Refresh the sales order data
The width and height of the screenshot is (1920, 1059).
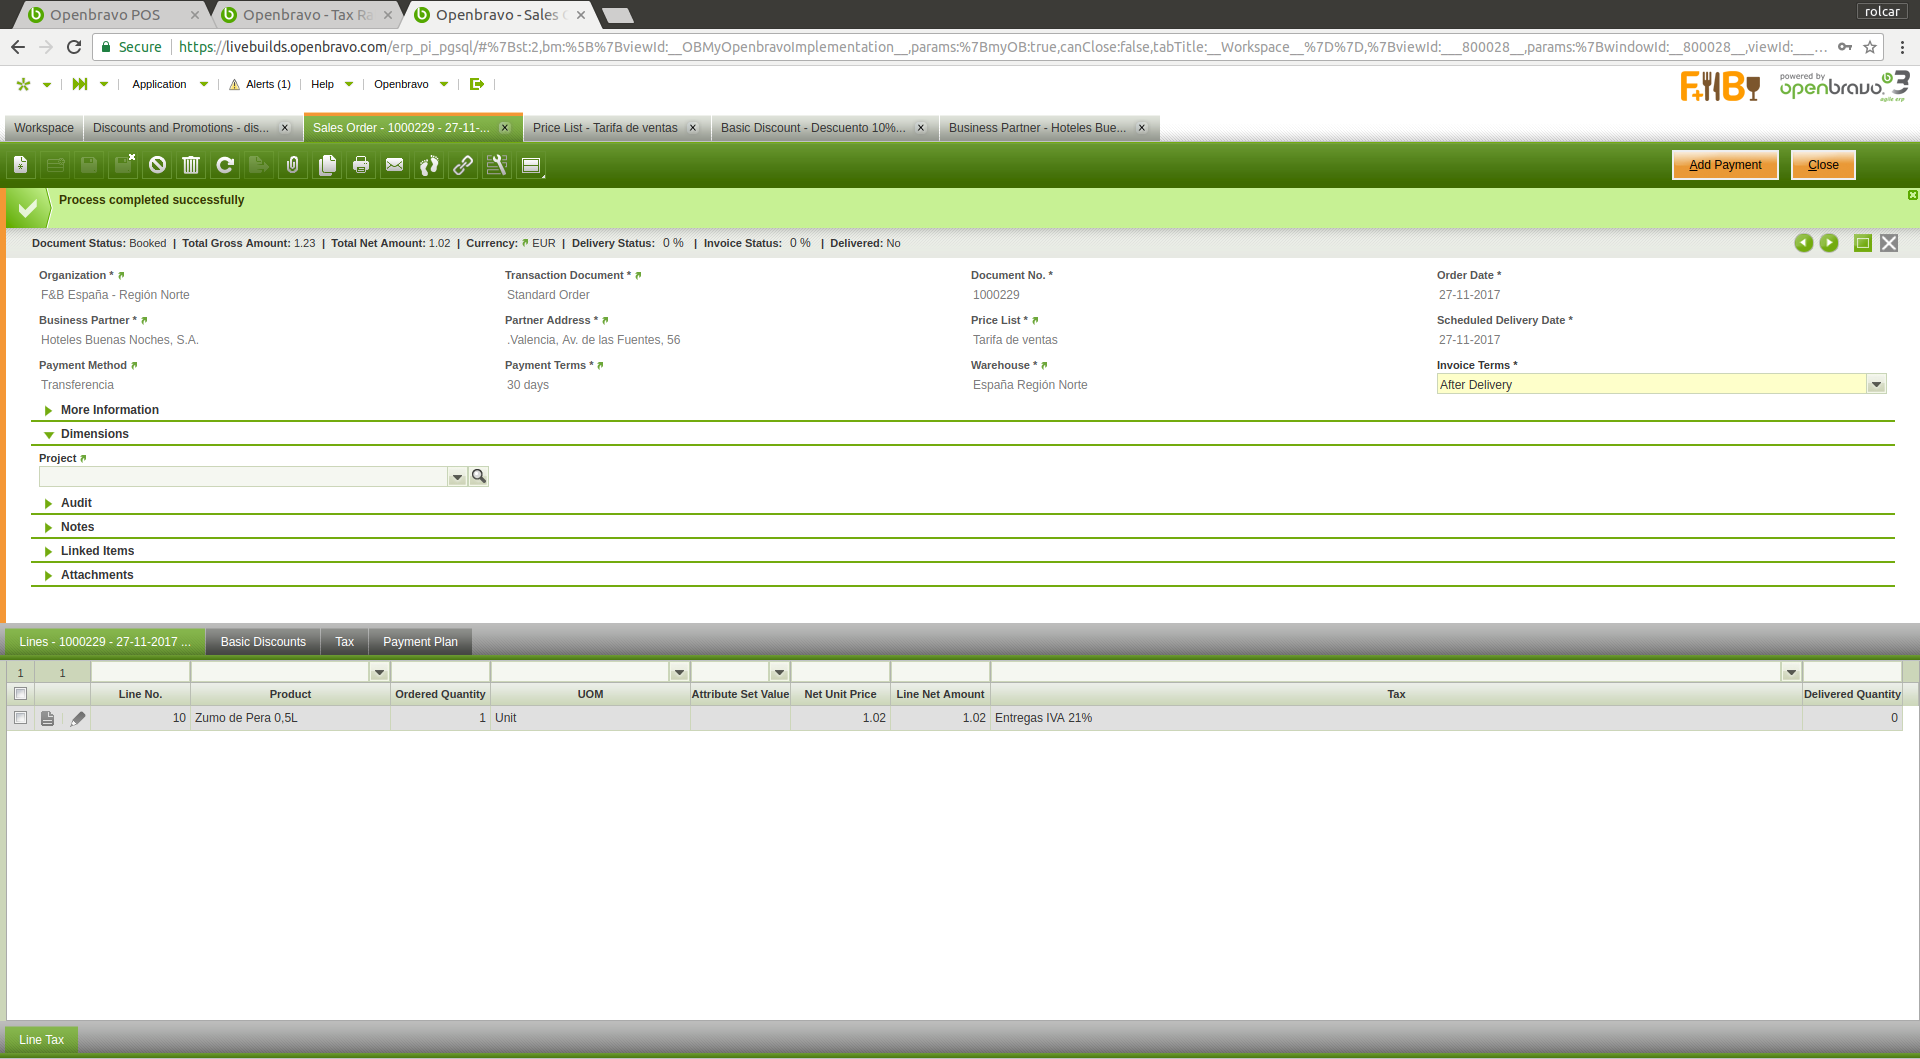coord(225,165)
